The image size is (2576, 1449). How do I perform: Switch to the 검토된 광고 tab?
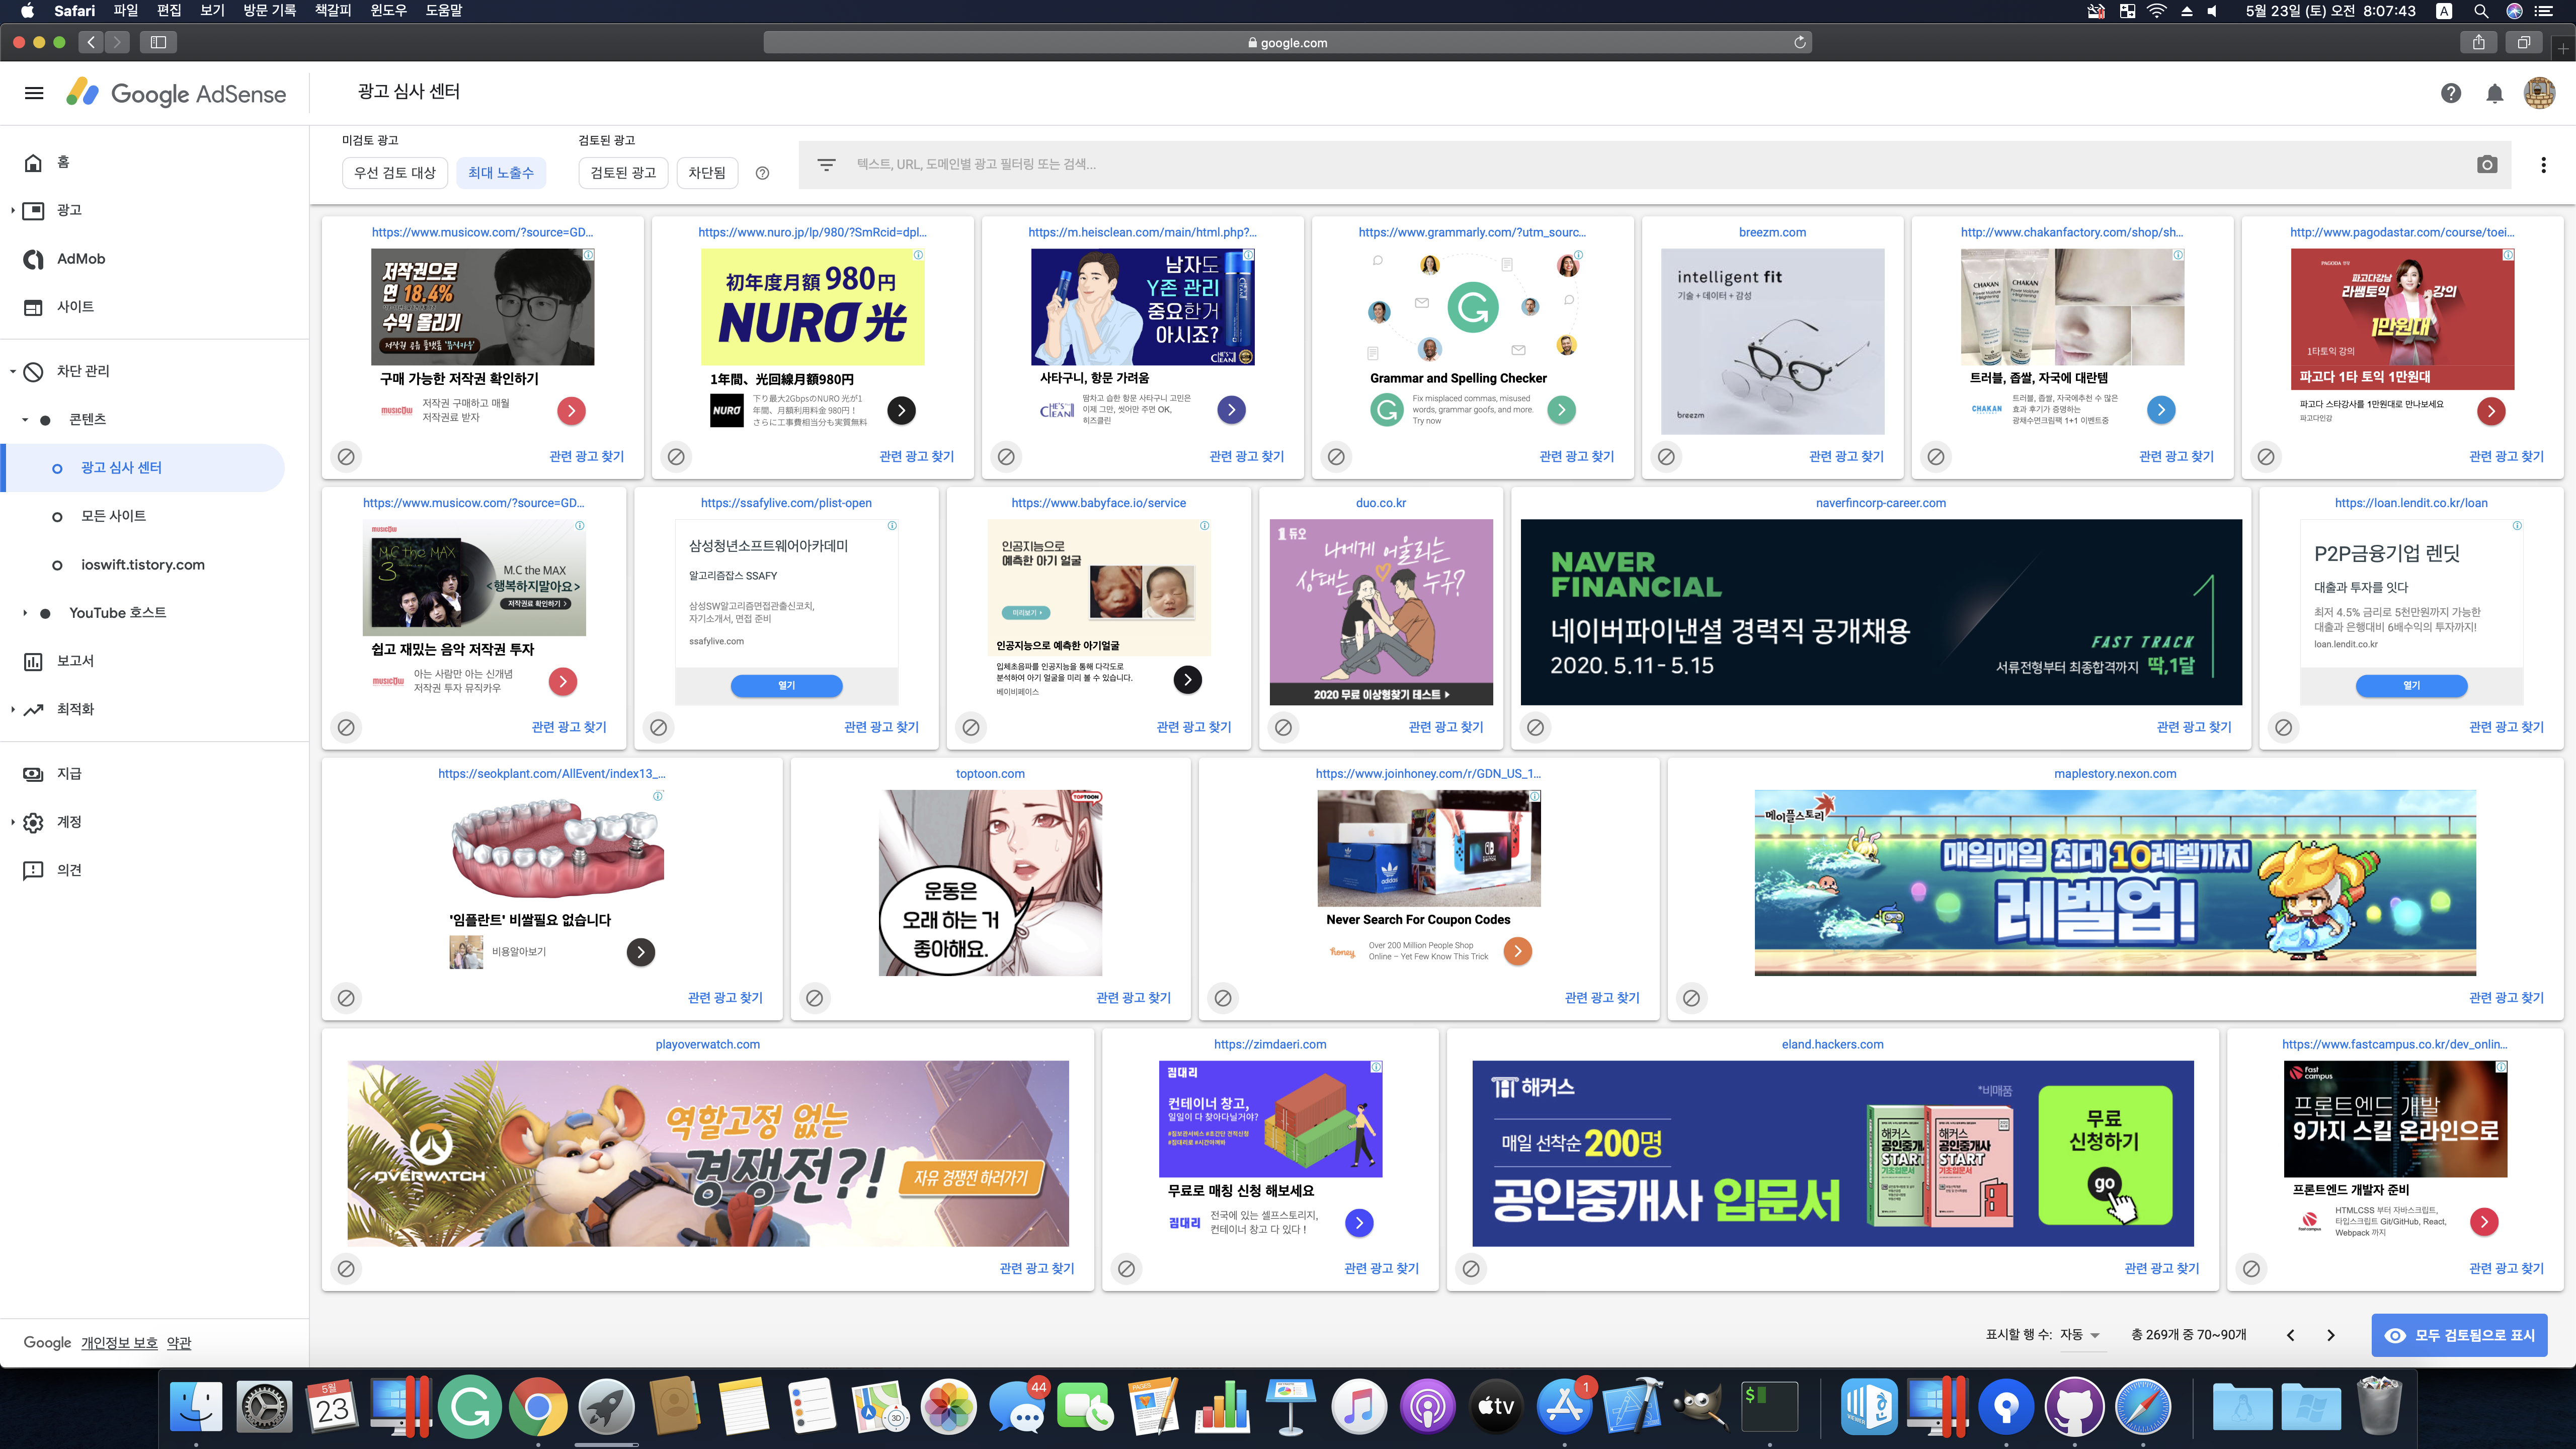pyautogui.click(x=623, y=173)
